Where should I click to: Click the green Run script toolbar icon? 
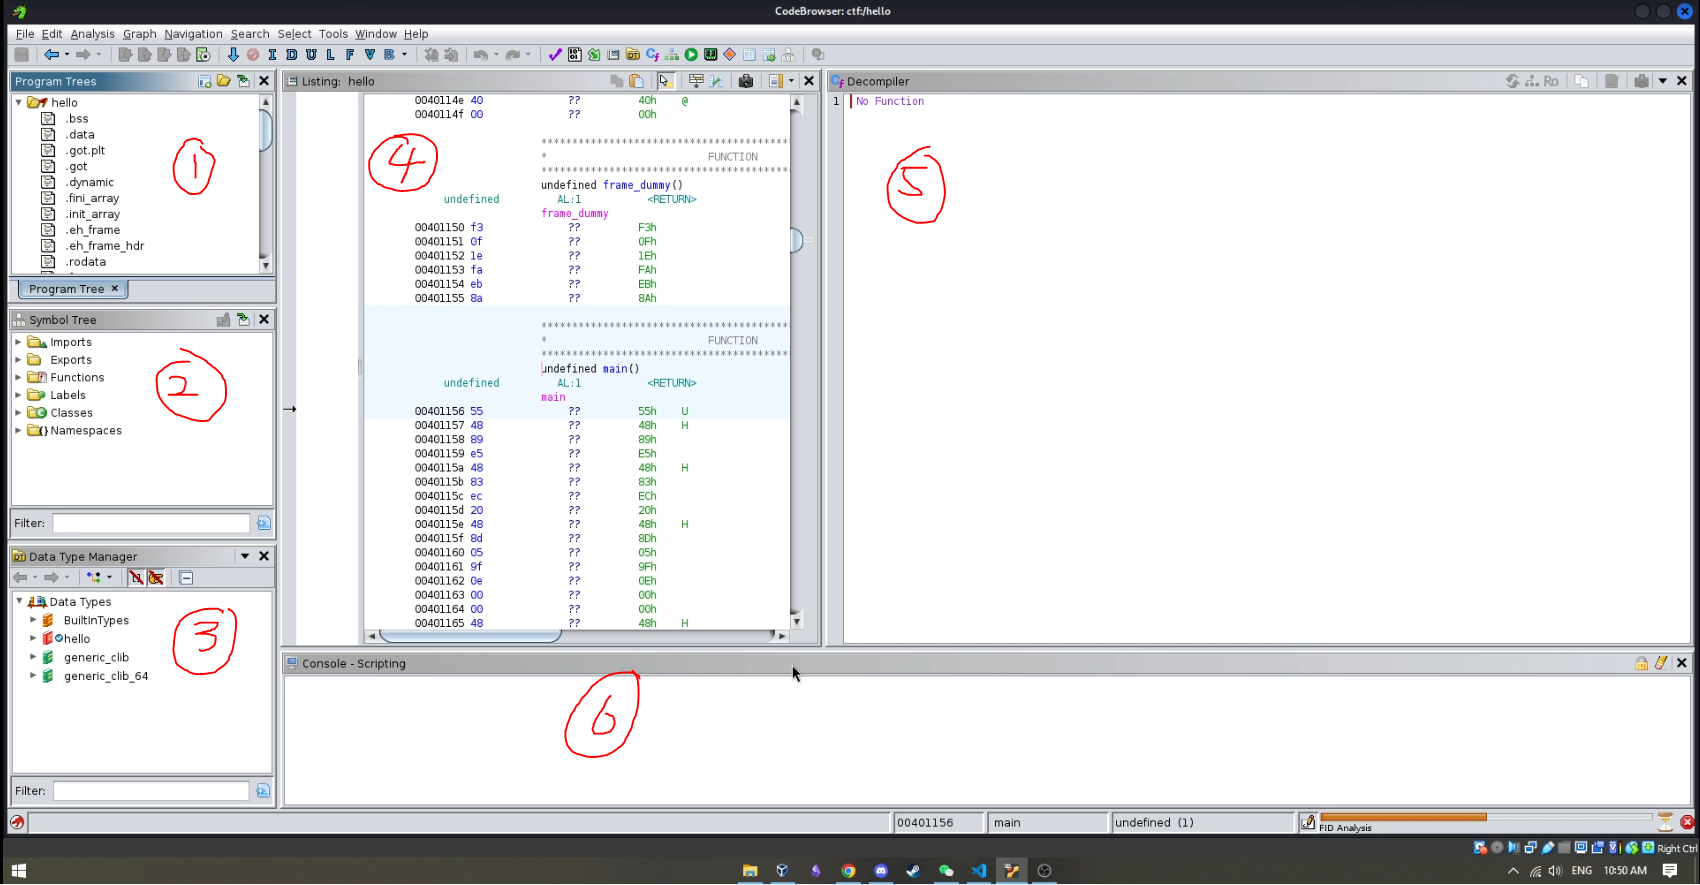[x=691, y=55]
